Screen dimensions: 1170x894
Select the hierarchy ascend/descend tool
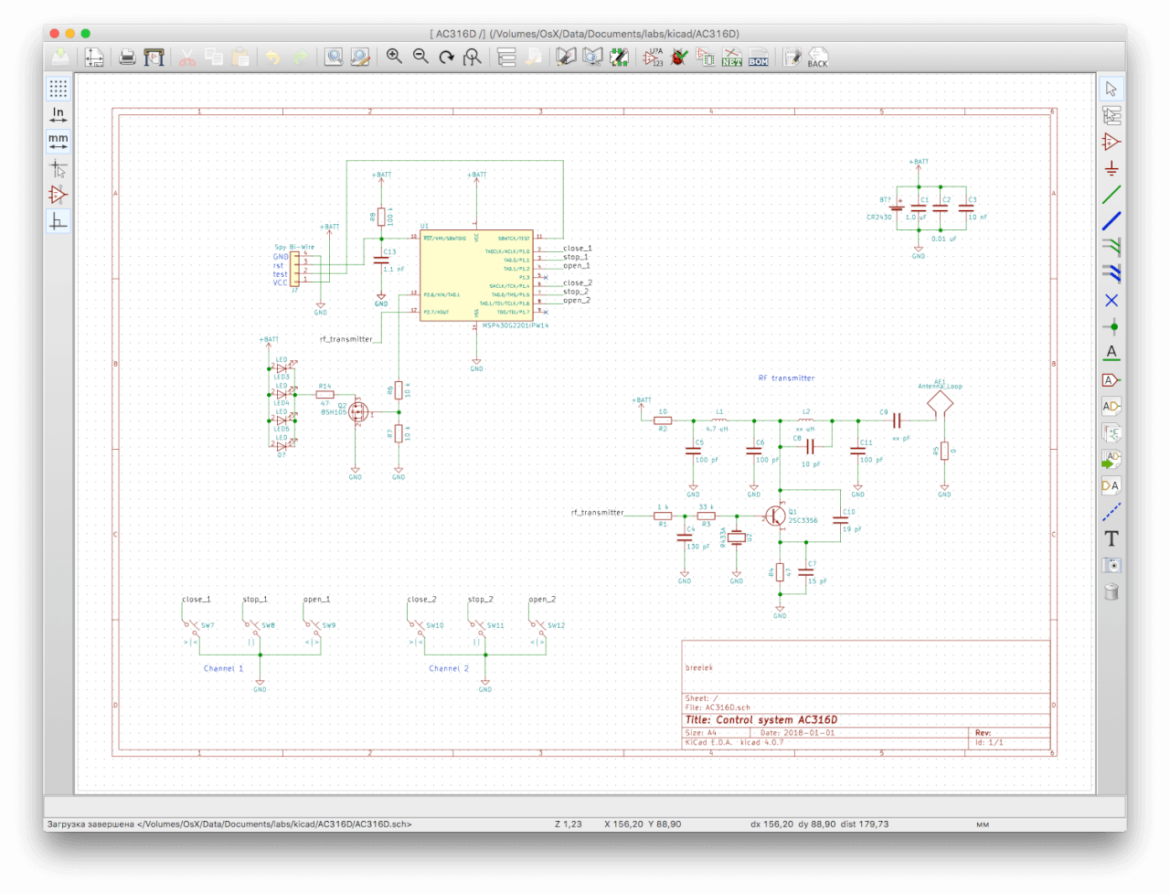pyautogui.click(x=1111, y=116)
